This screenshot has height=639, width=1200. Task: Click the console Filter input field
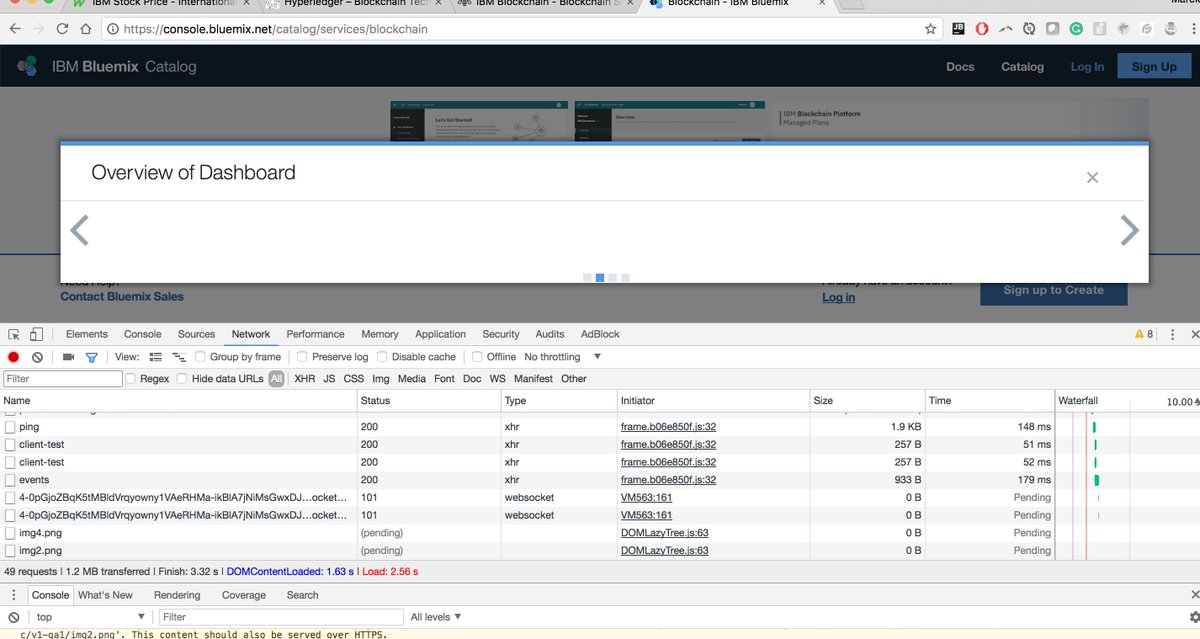pyautogui.click(x=281, y=617)
